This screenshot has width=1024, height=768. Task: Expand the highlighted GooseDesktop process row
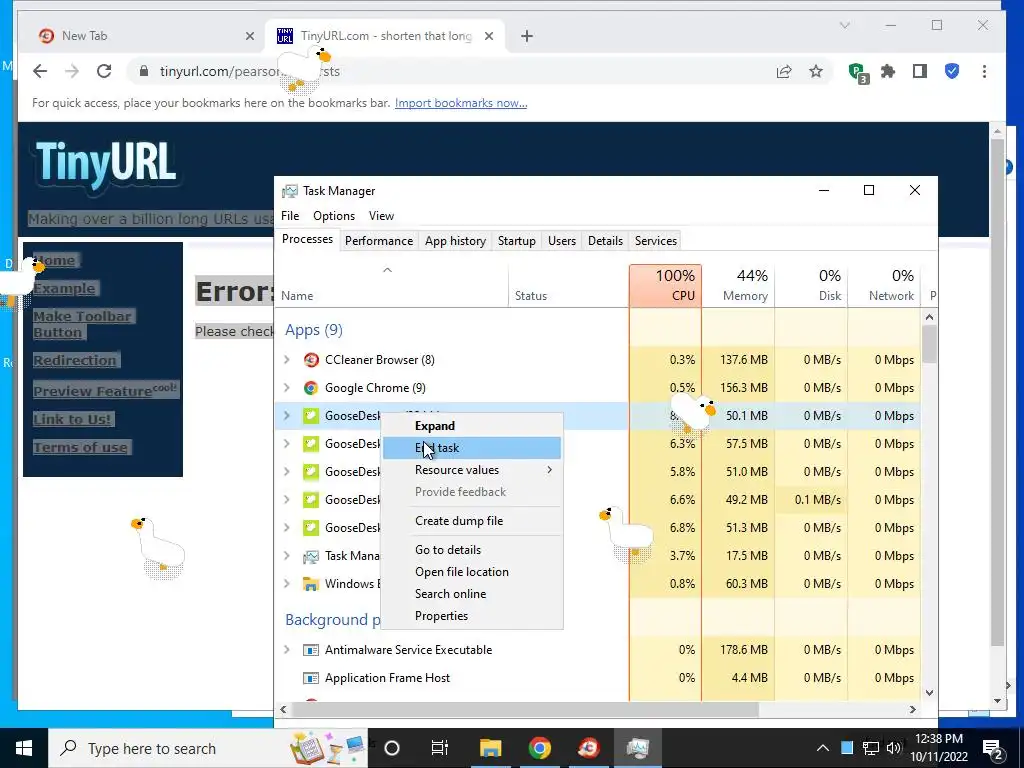(287, 415)
